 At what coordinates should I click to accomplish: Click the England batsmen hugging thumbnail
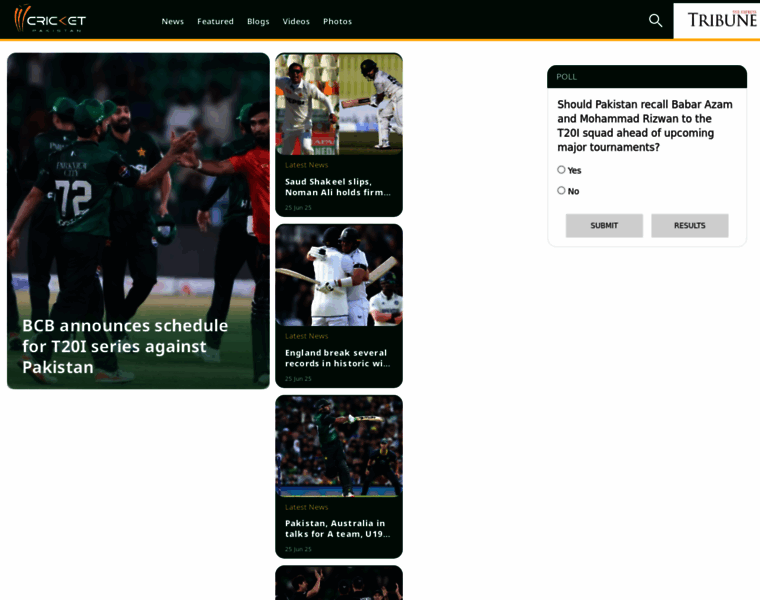[339, 275]
